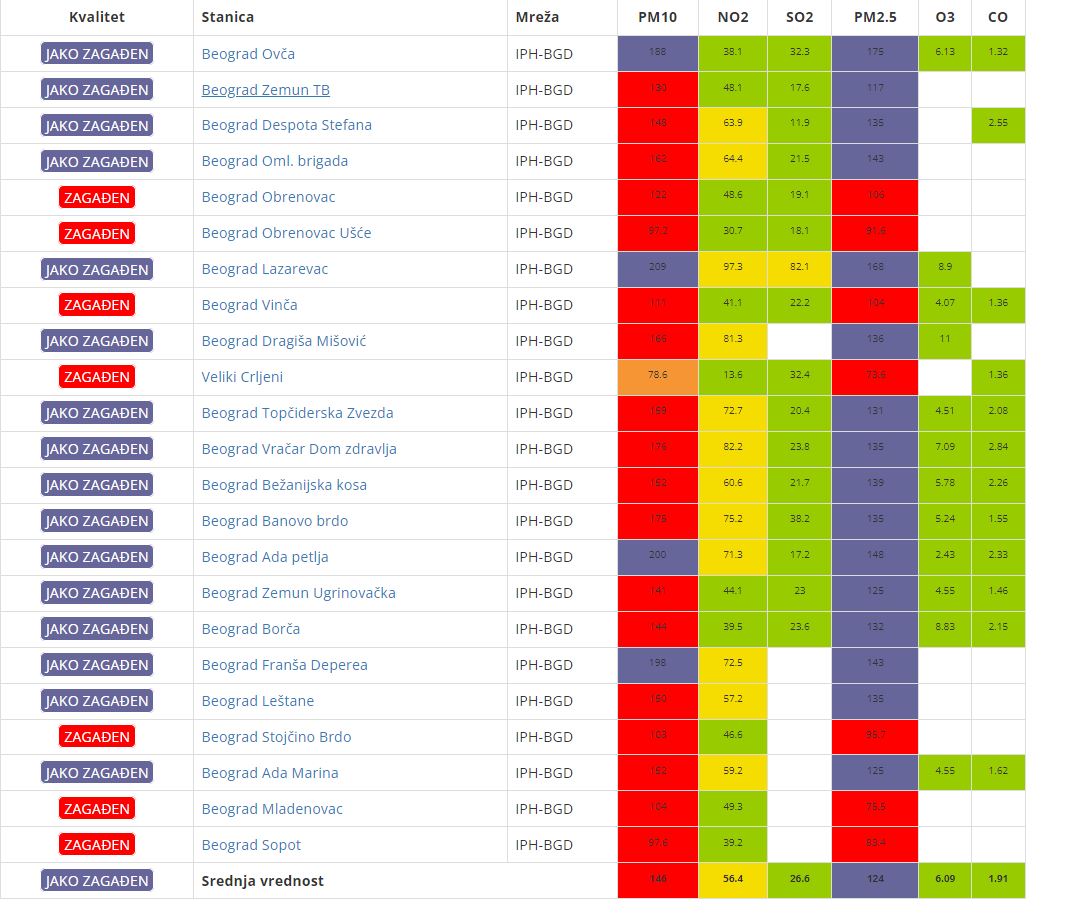
Task: Click the Stanica column header
Action: point(227,17)
